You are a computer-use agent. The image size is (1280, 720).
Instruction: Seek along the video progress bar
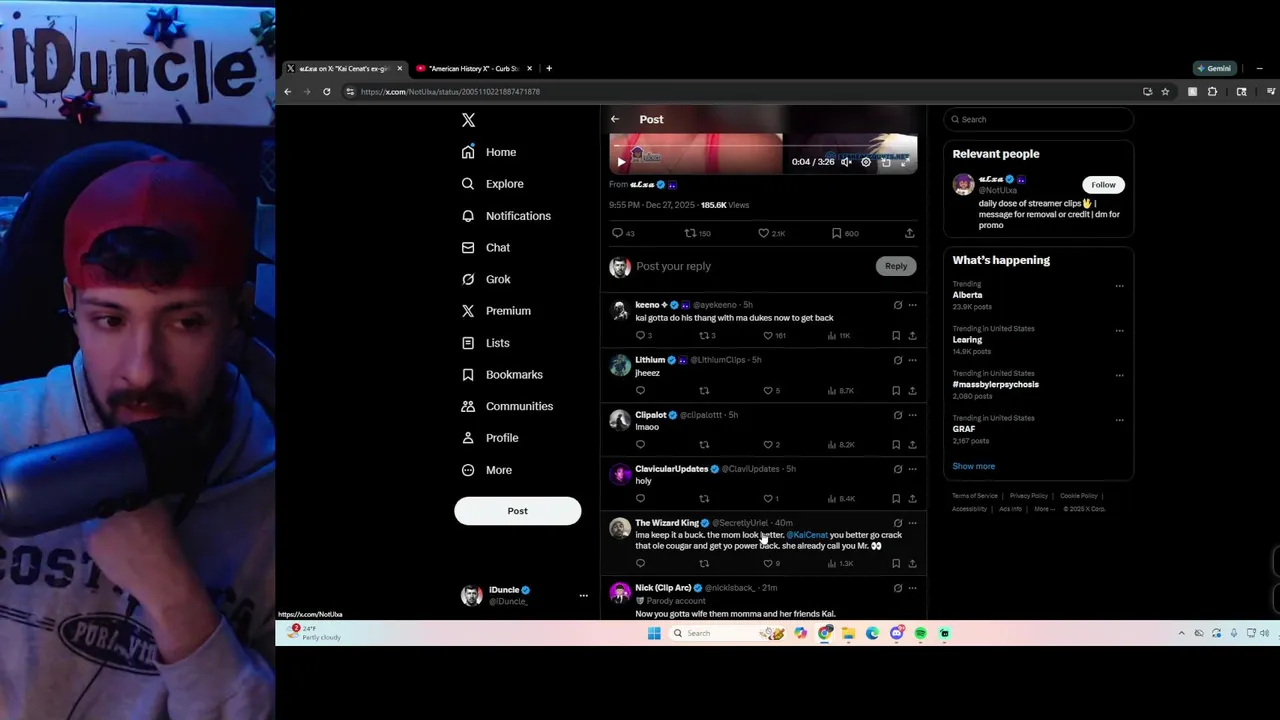(x=763, y=147)
